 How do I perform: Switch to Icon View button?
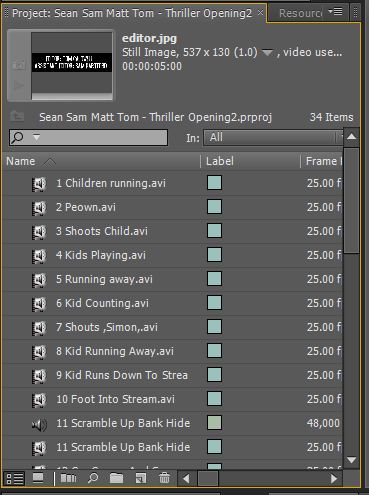click(38, 479)
